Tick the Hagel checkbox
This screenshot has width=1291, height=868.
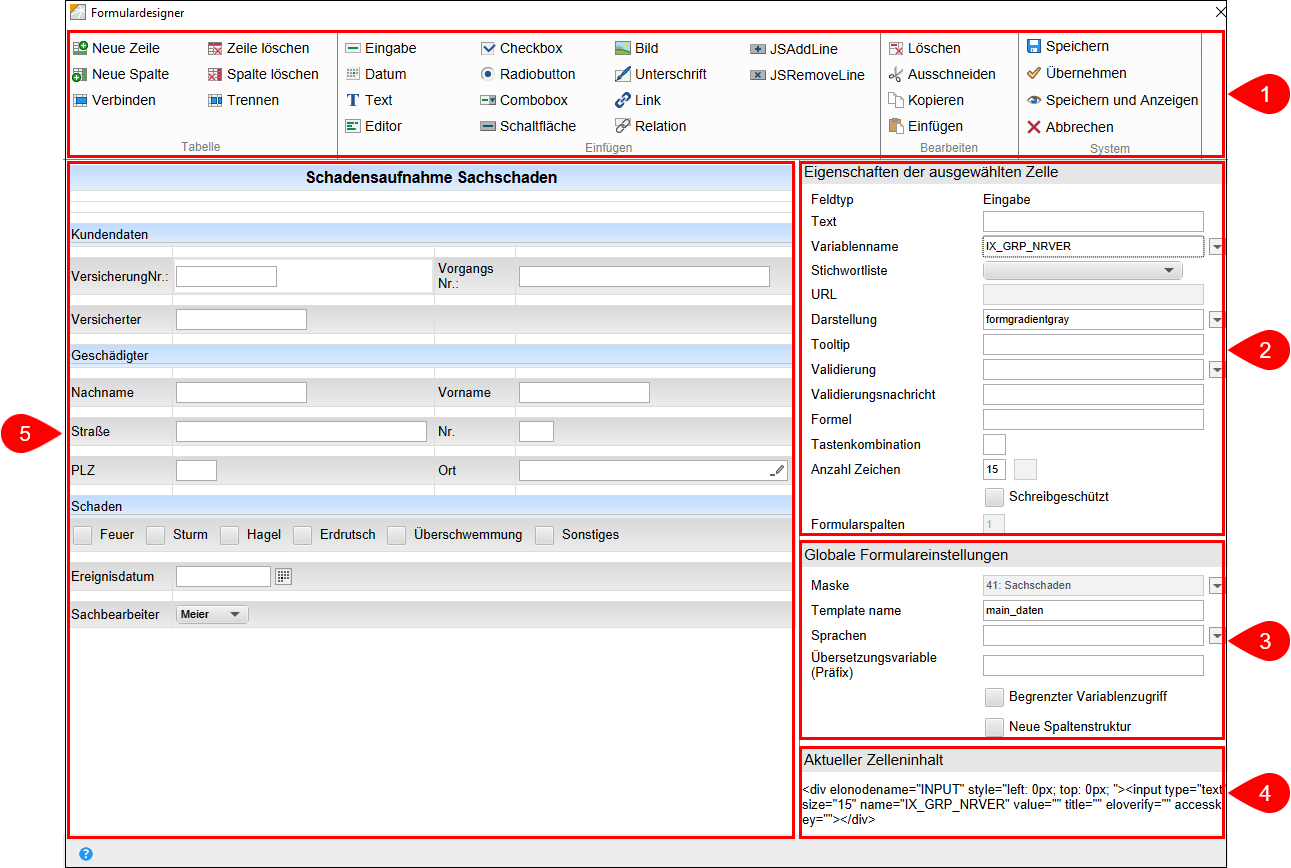pyautogui.click(x=230, y=535)
